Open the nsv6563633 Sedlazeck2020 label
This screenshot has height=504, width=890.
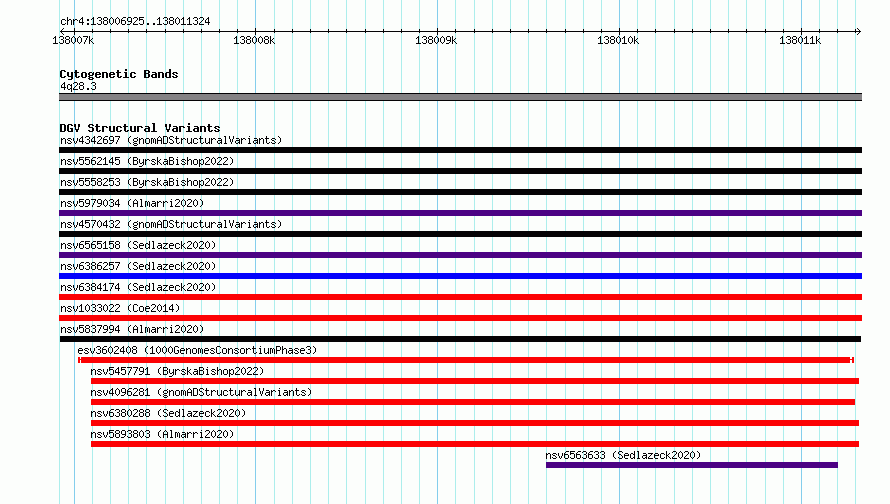623,455
